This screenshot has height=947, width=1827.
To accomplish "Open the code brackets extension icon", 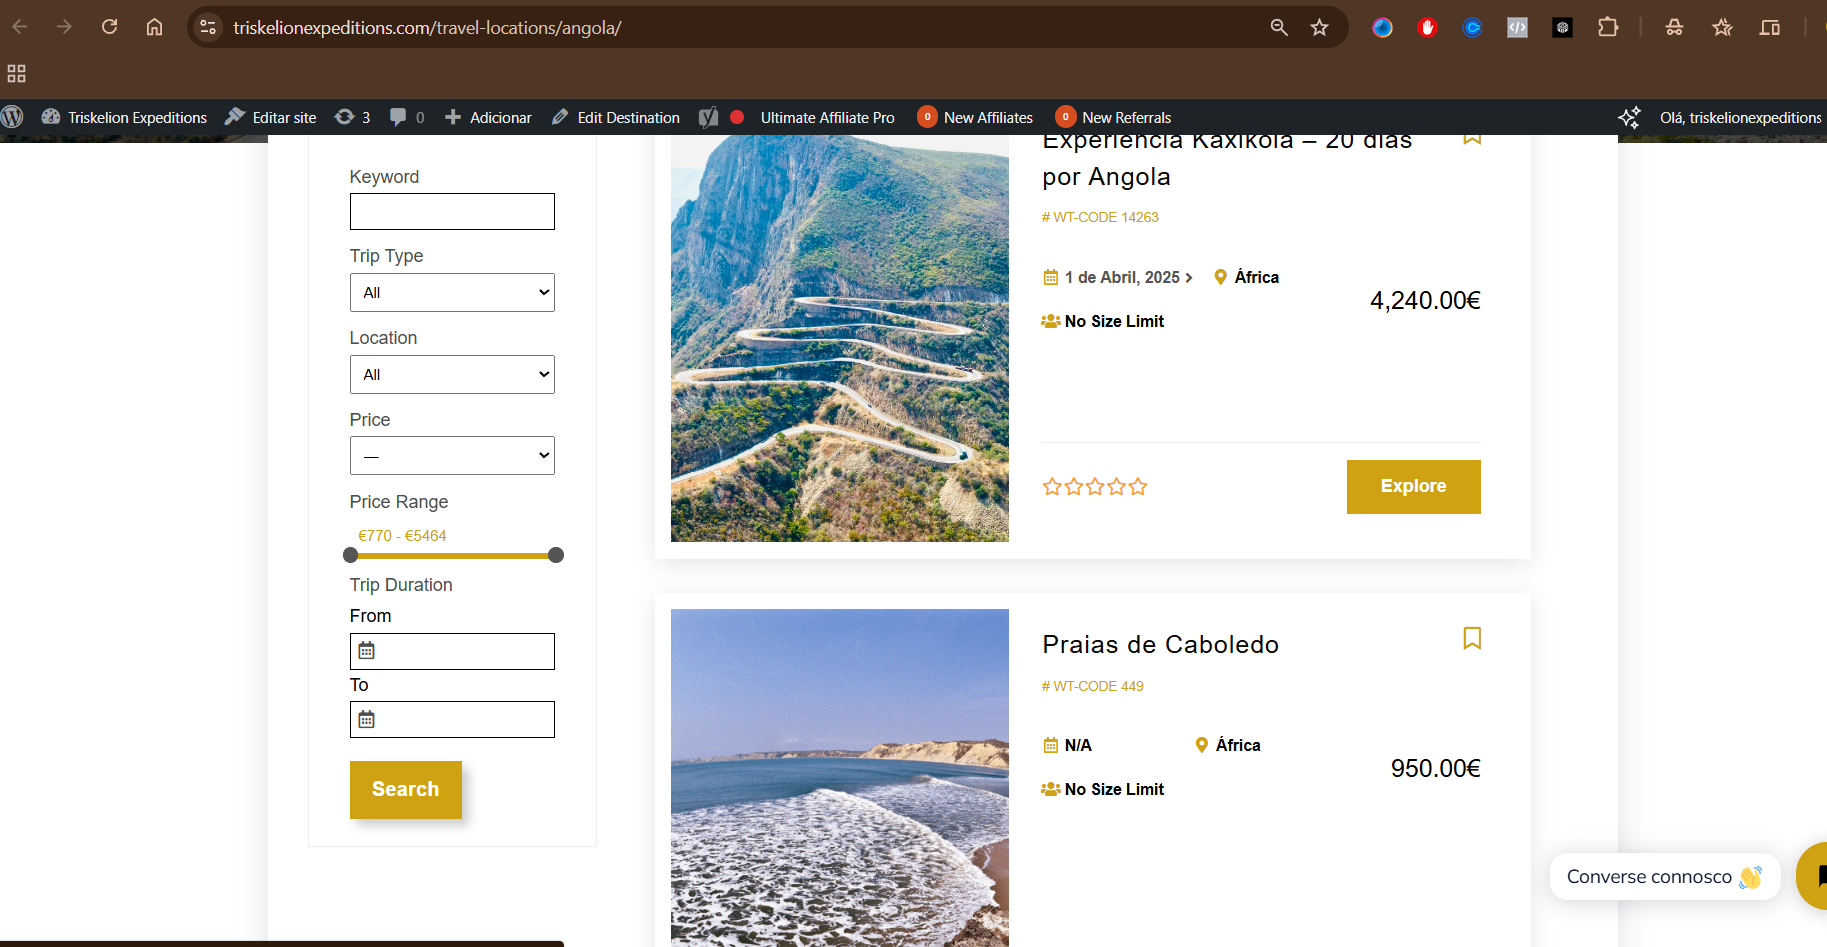I will (1517, 27).
